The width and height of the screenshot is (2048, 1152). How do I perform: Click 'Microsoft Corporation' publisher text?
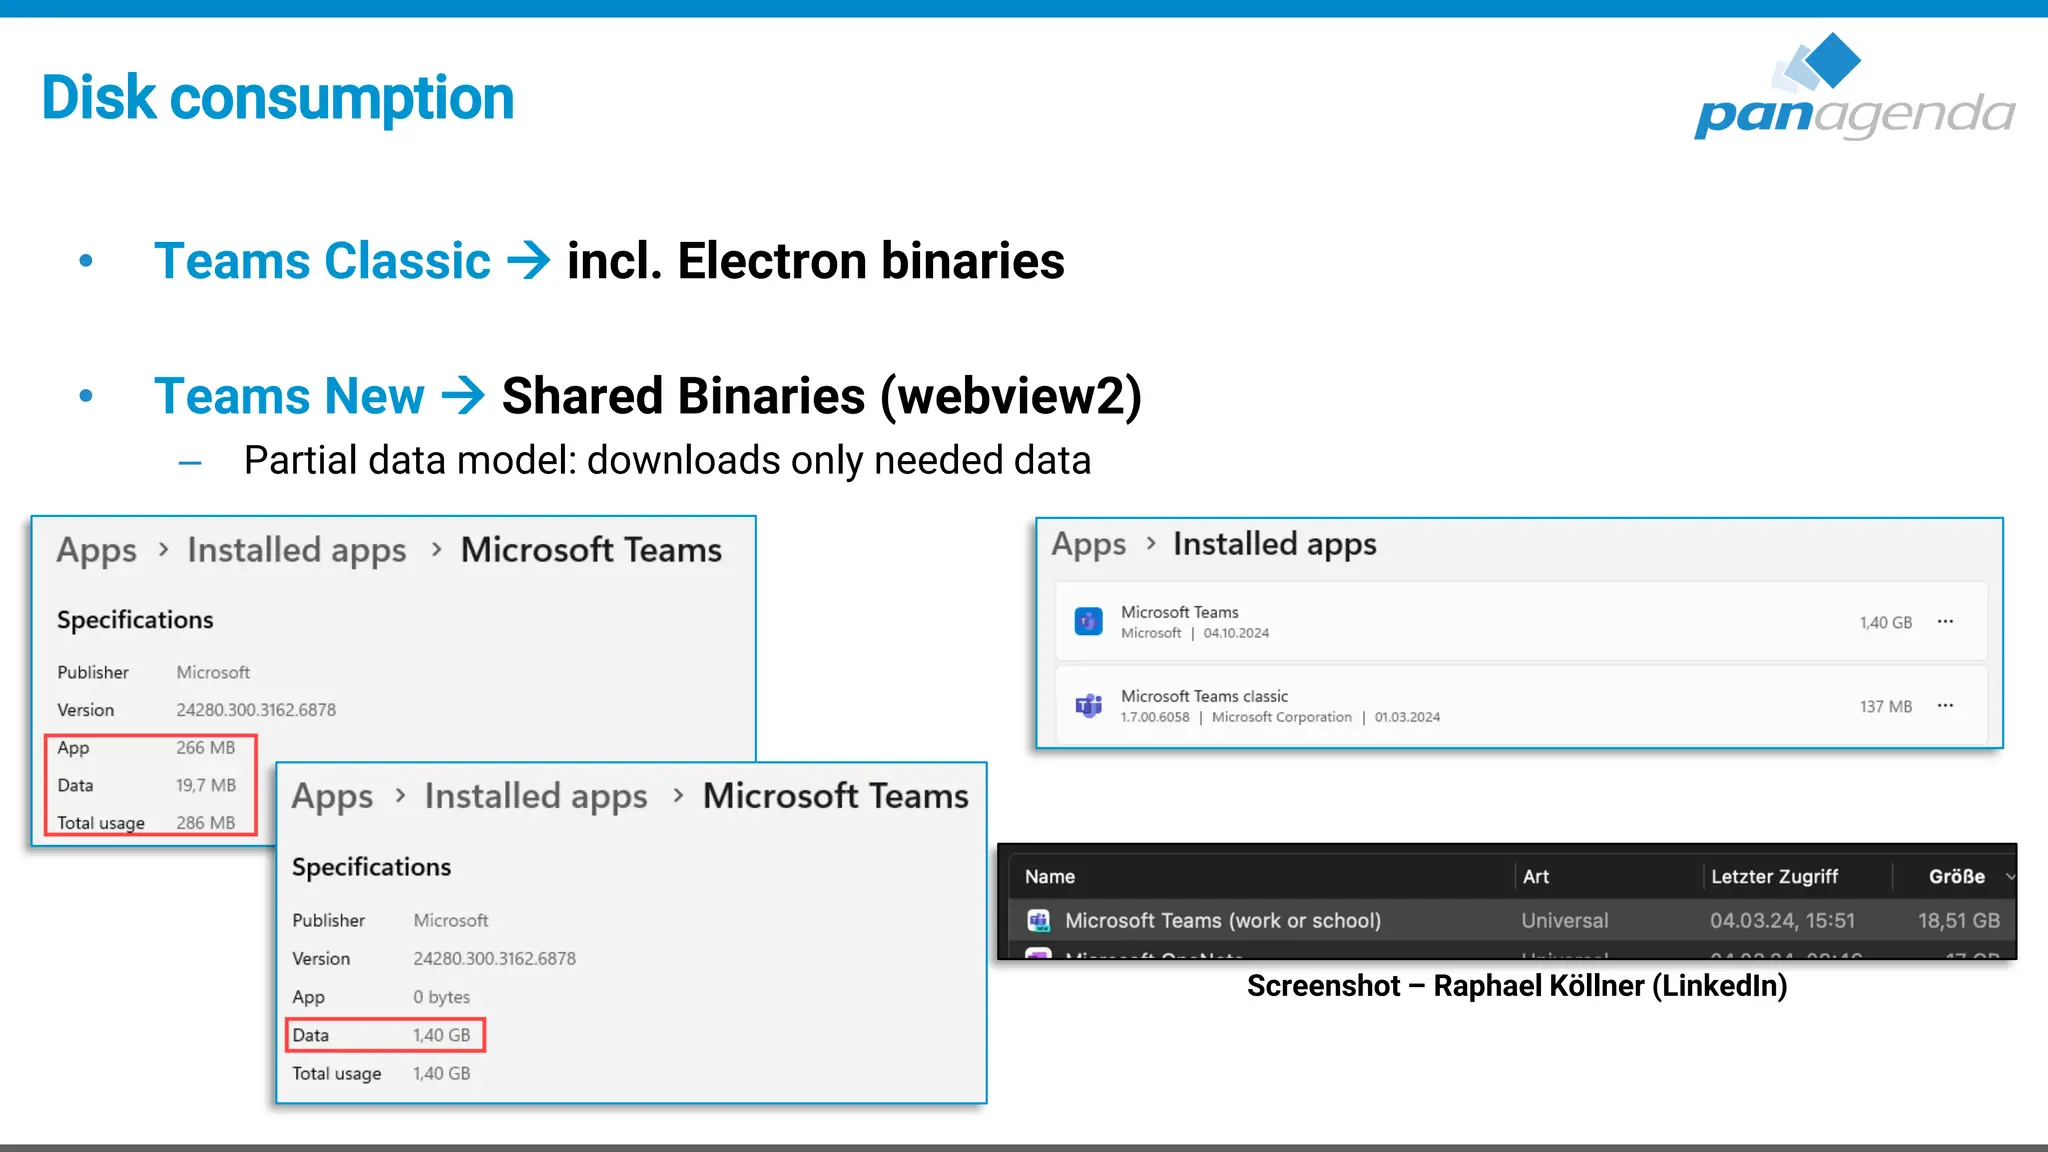1281,717
